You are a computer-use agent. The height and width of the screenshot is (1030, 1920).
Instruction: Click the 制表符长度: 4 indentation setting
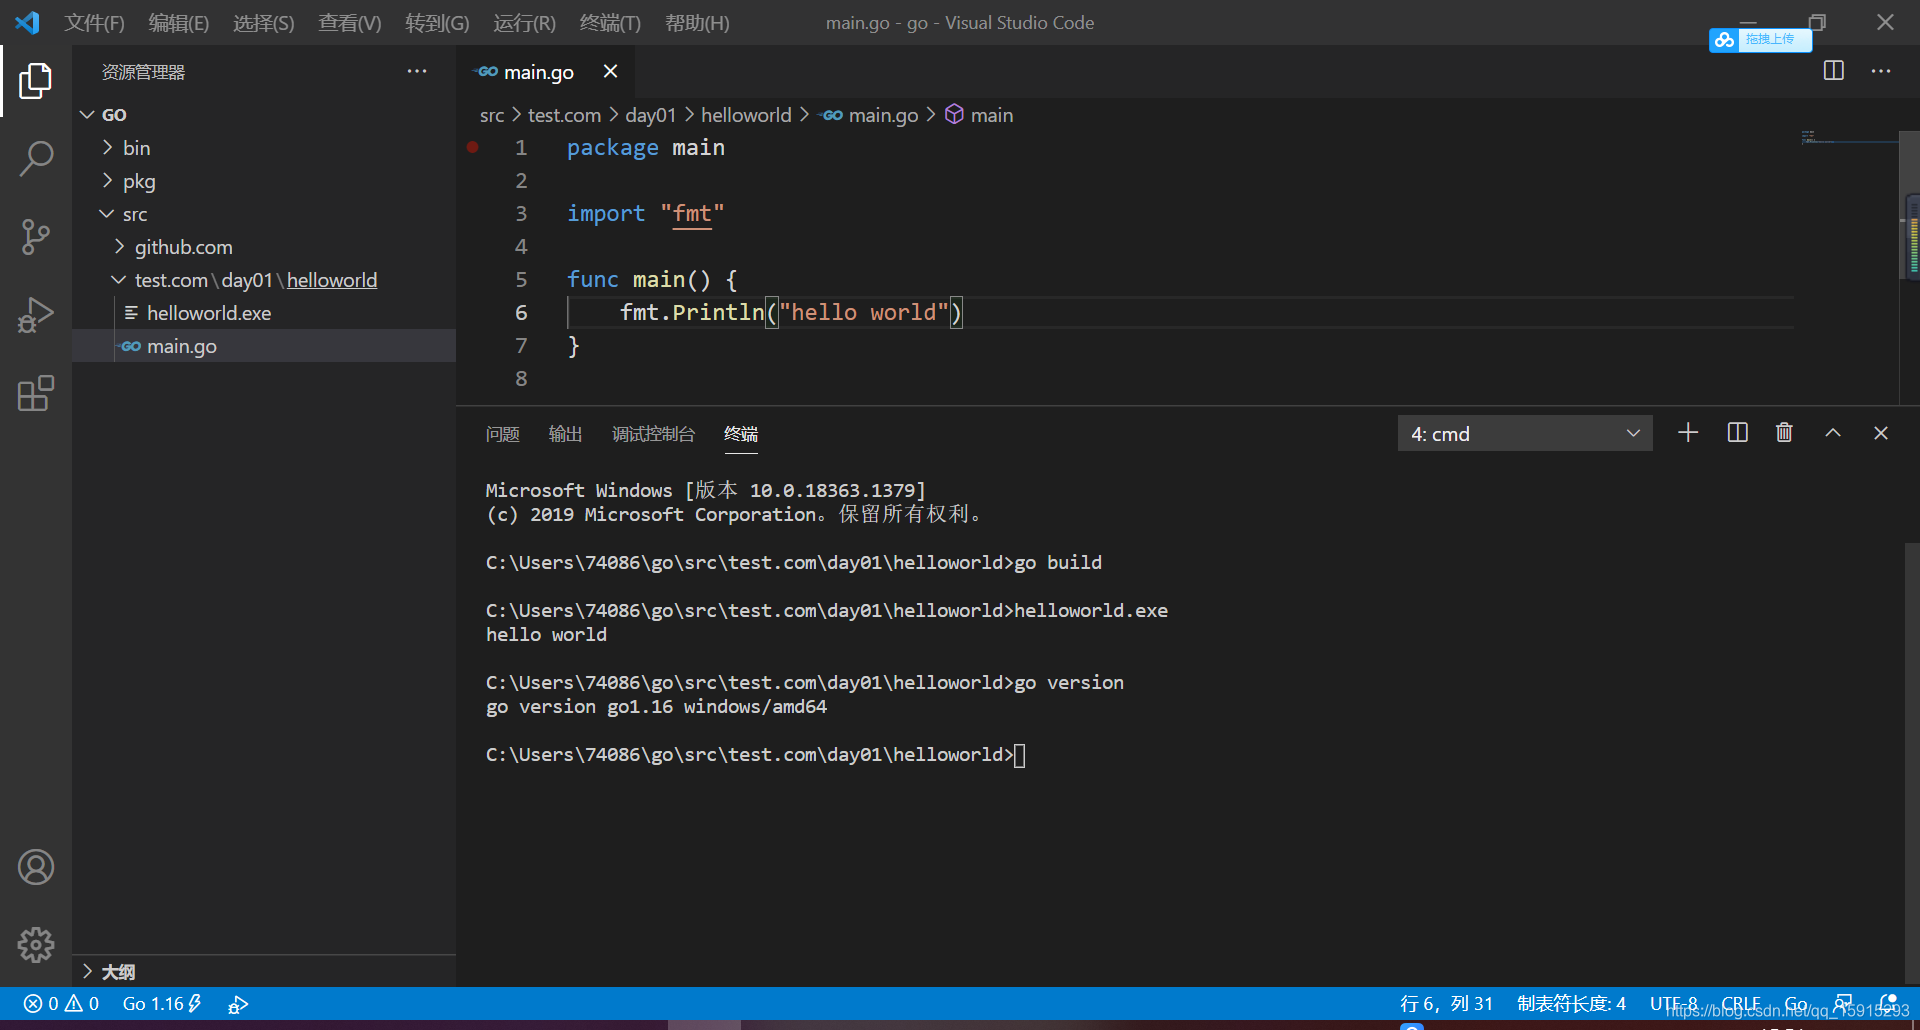tap(1571, 1003)
